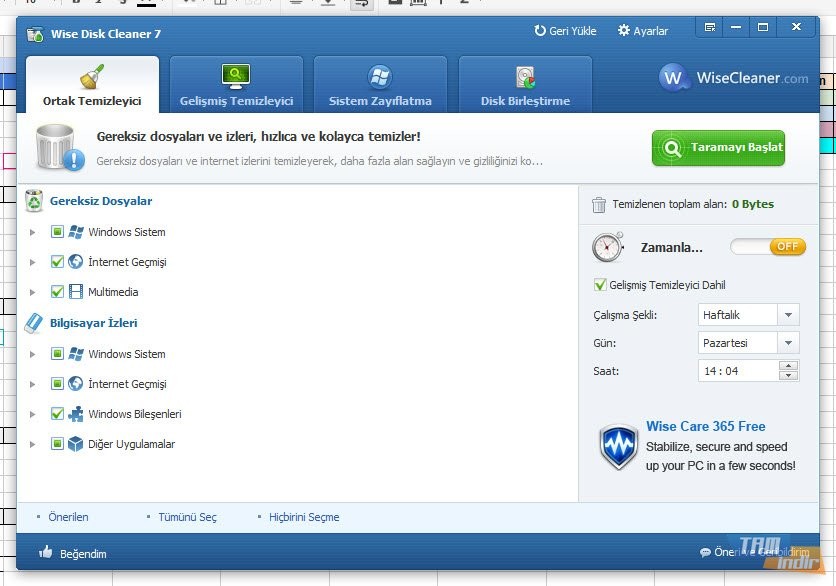Click the Zamanla stopwatch icon
Screen dimensions: 836x586
(x=608, y=247)
